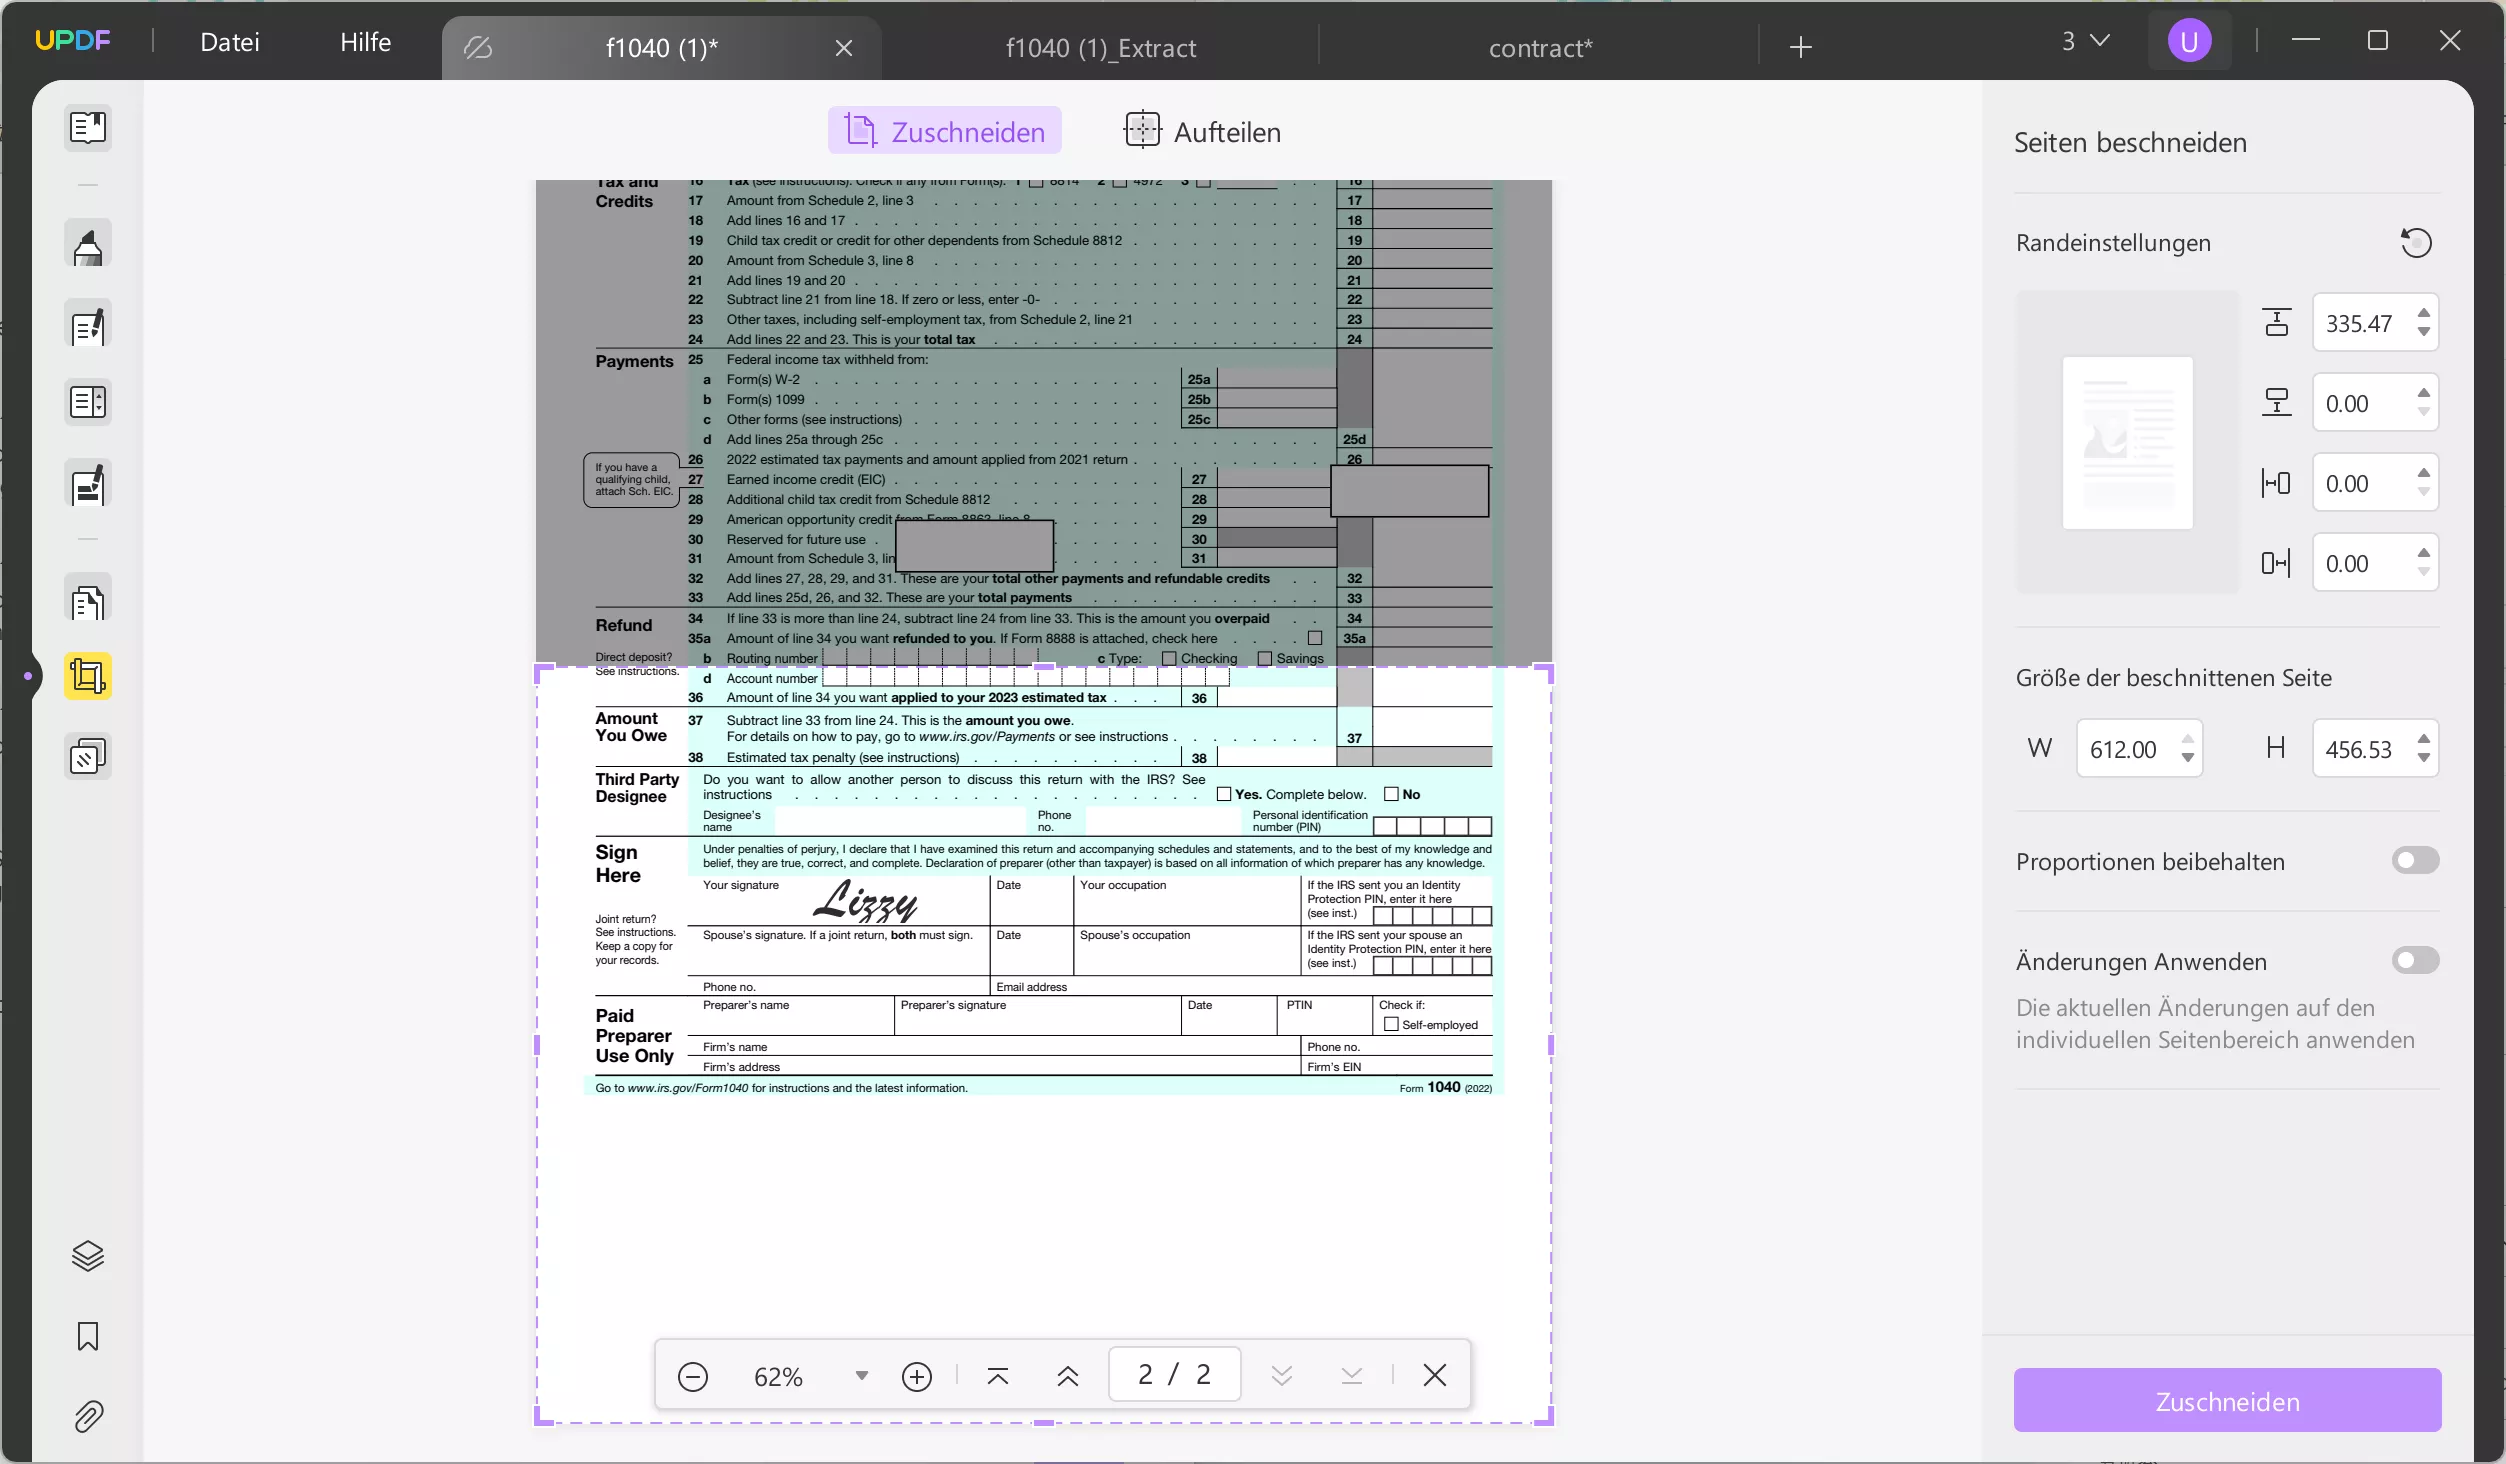Check the Checking box on the form
The image size is (2506, 1464).
[1167, 658]
